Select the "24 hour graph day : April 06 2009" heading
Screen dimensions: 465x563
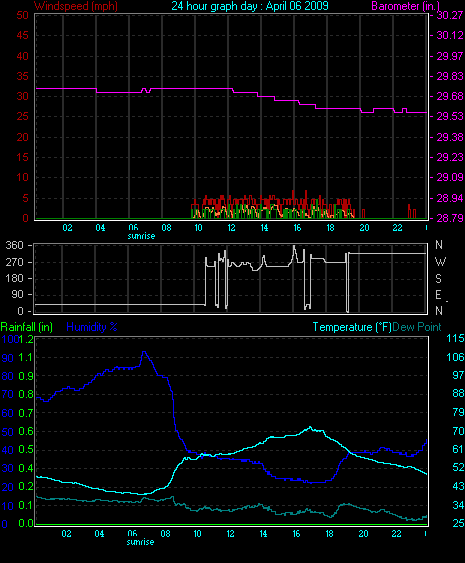tap(250, 6)
